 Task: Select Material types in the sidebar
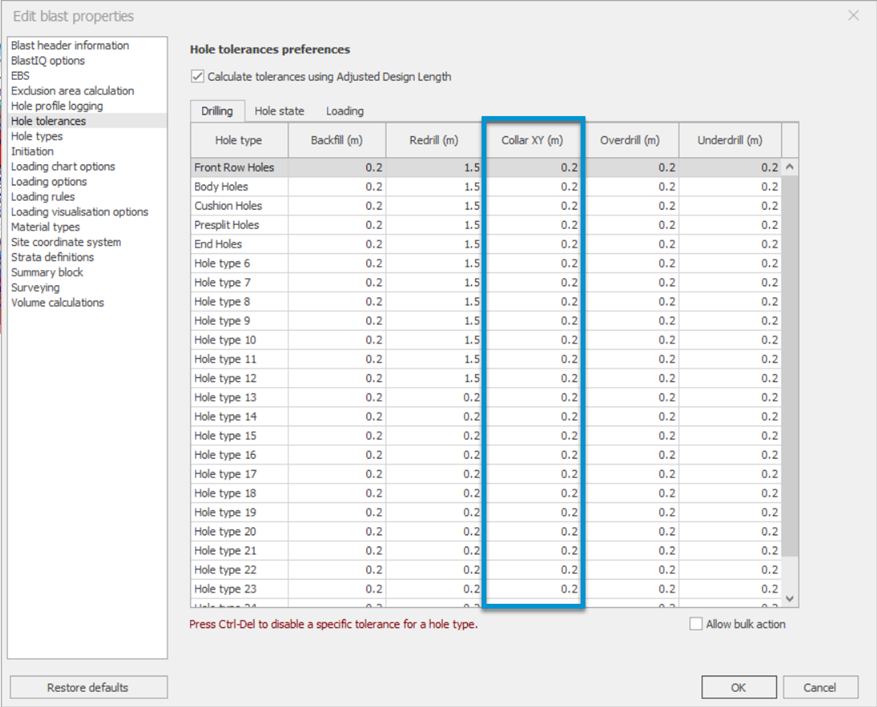(x=87, y=227)
